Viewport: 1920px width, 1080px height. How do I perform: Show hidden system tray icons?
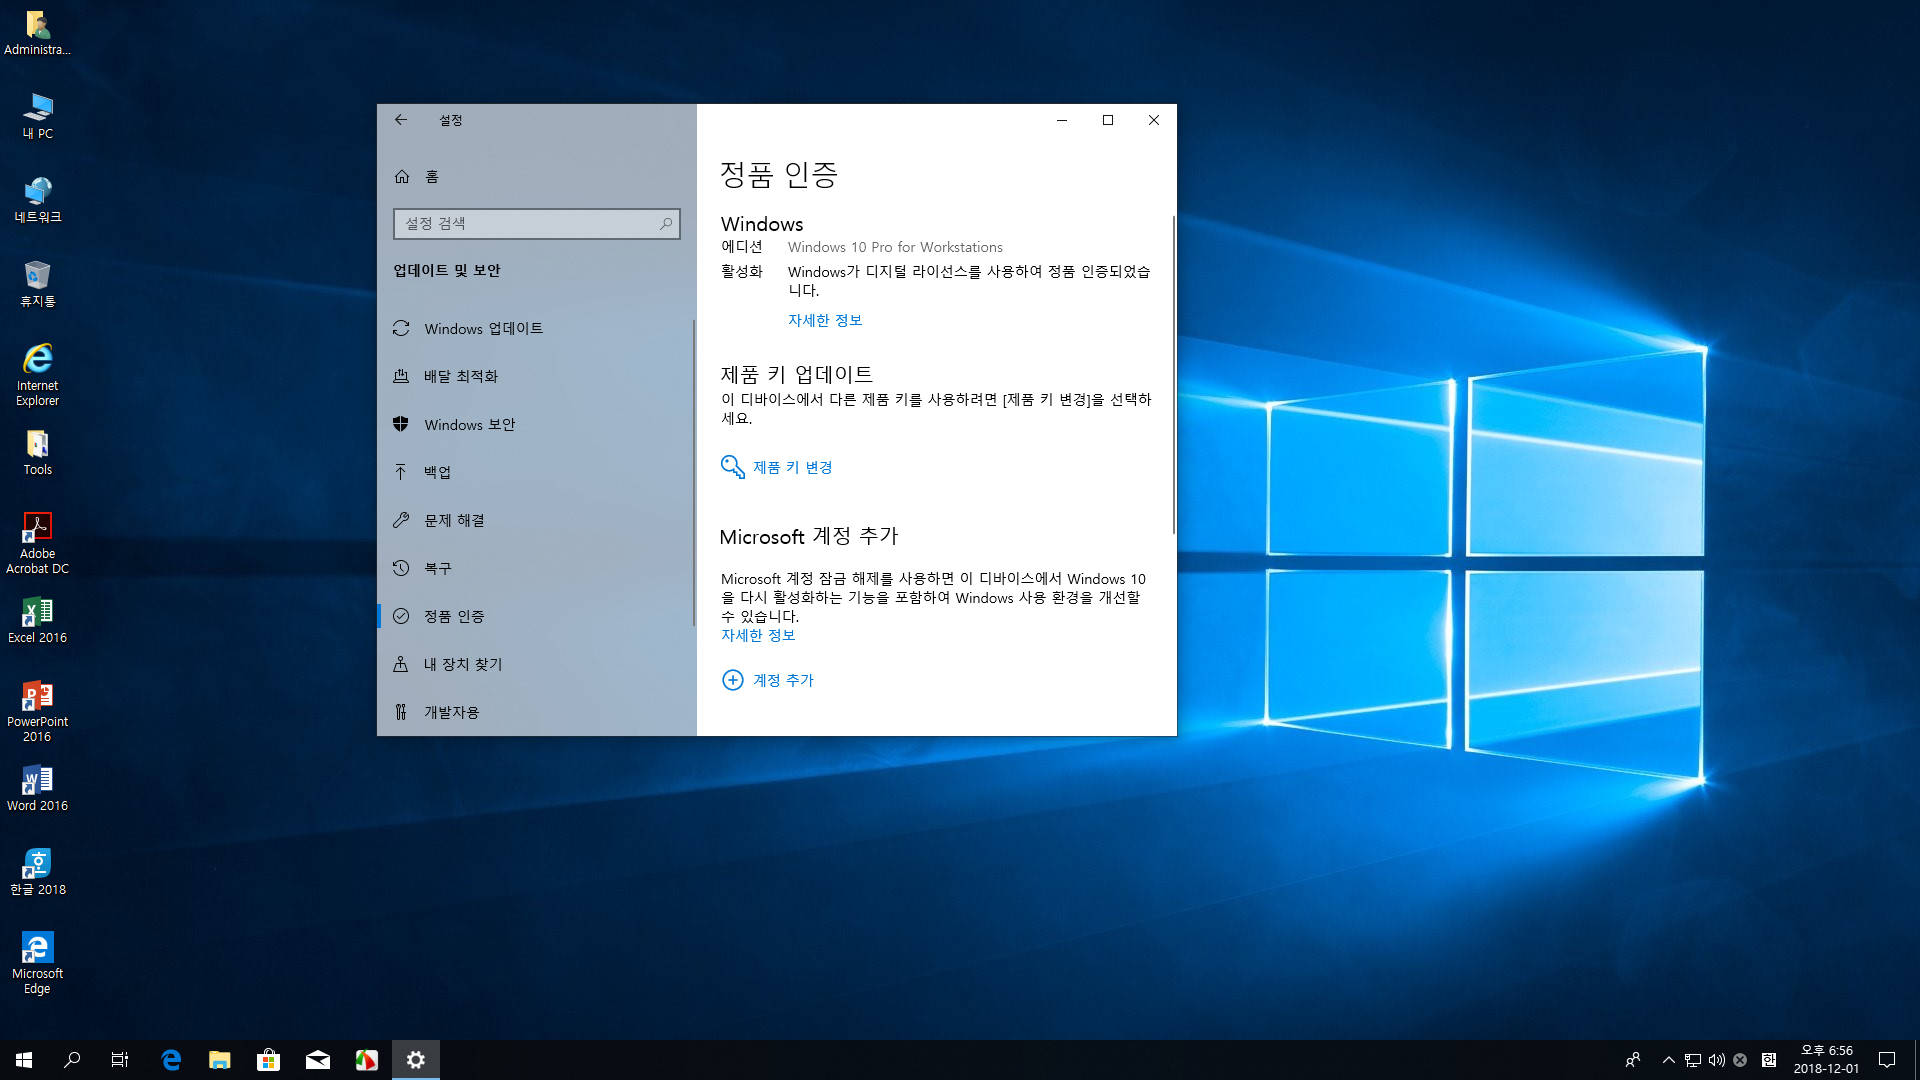pyautogui.click(x=1668, y=1060)
